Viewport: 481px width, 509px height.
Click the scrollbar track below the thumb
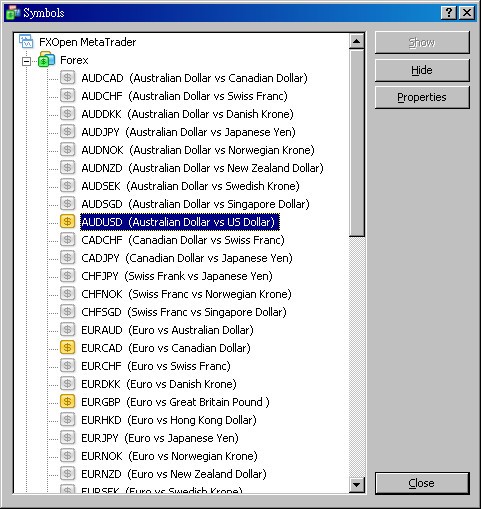[357, 357]
